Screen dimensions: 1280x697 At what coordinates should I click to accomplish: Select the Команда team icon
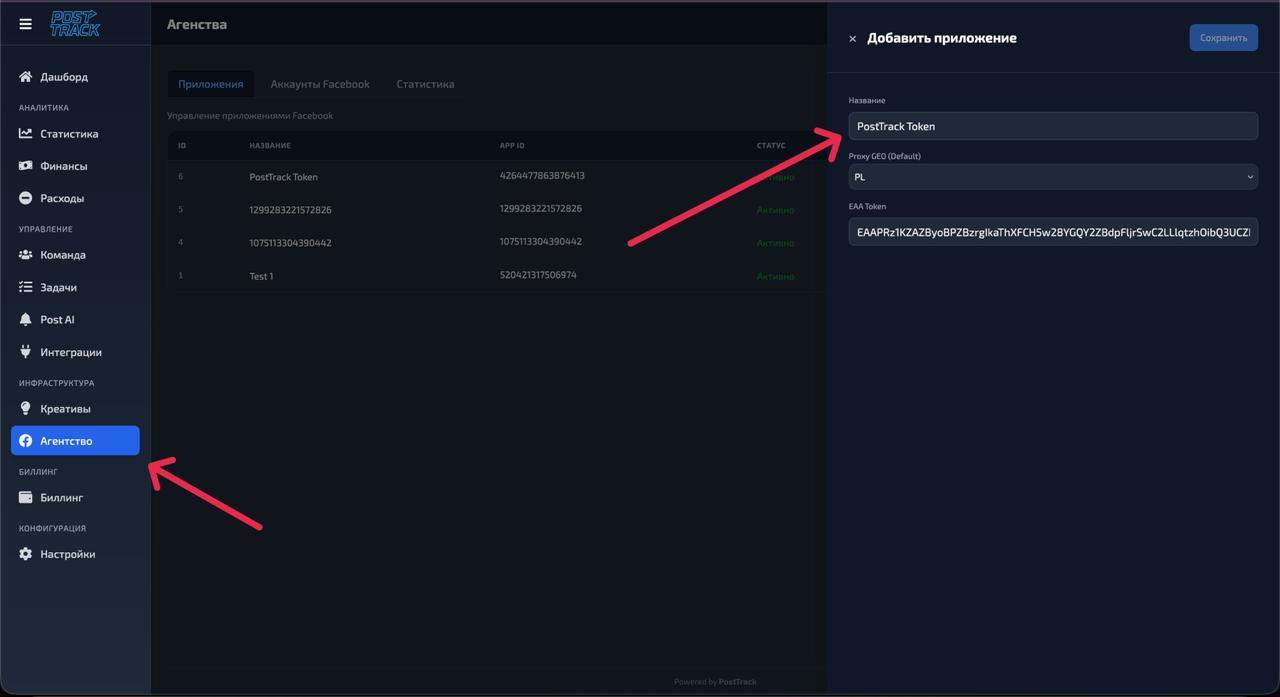pos(24,254)
